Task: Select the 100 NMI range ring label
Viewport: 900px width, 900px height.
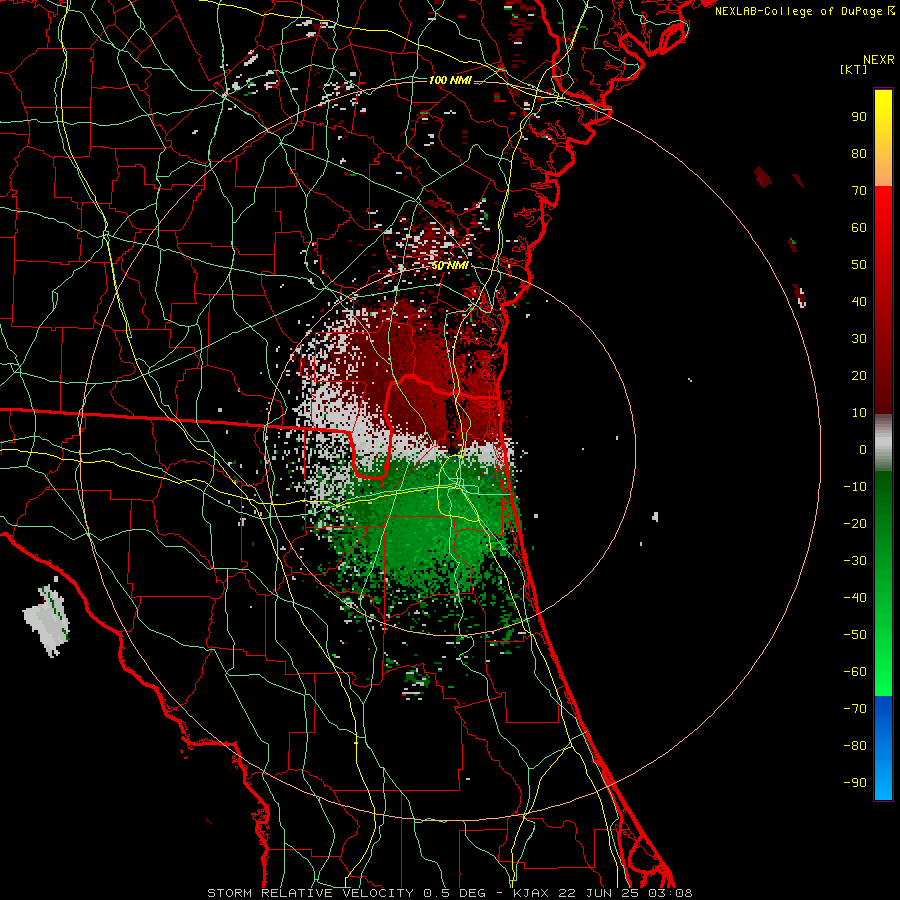Action: (x=450, y=80)
